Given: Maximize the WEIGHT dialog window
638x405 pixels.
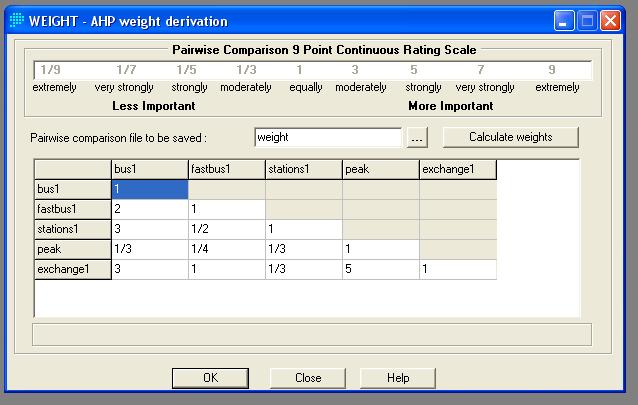Looking at the screenshot, I should click(x=588, y=20).
